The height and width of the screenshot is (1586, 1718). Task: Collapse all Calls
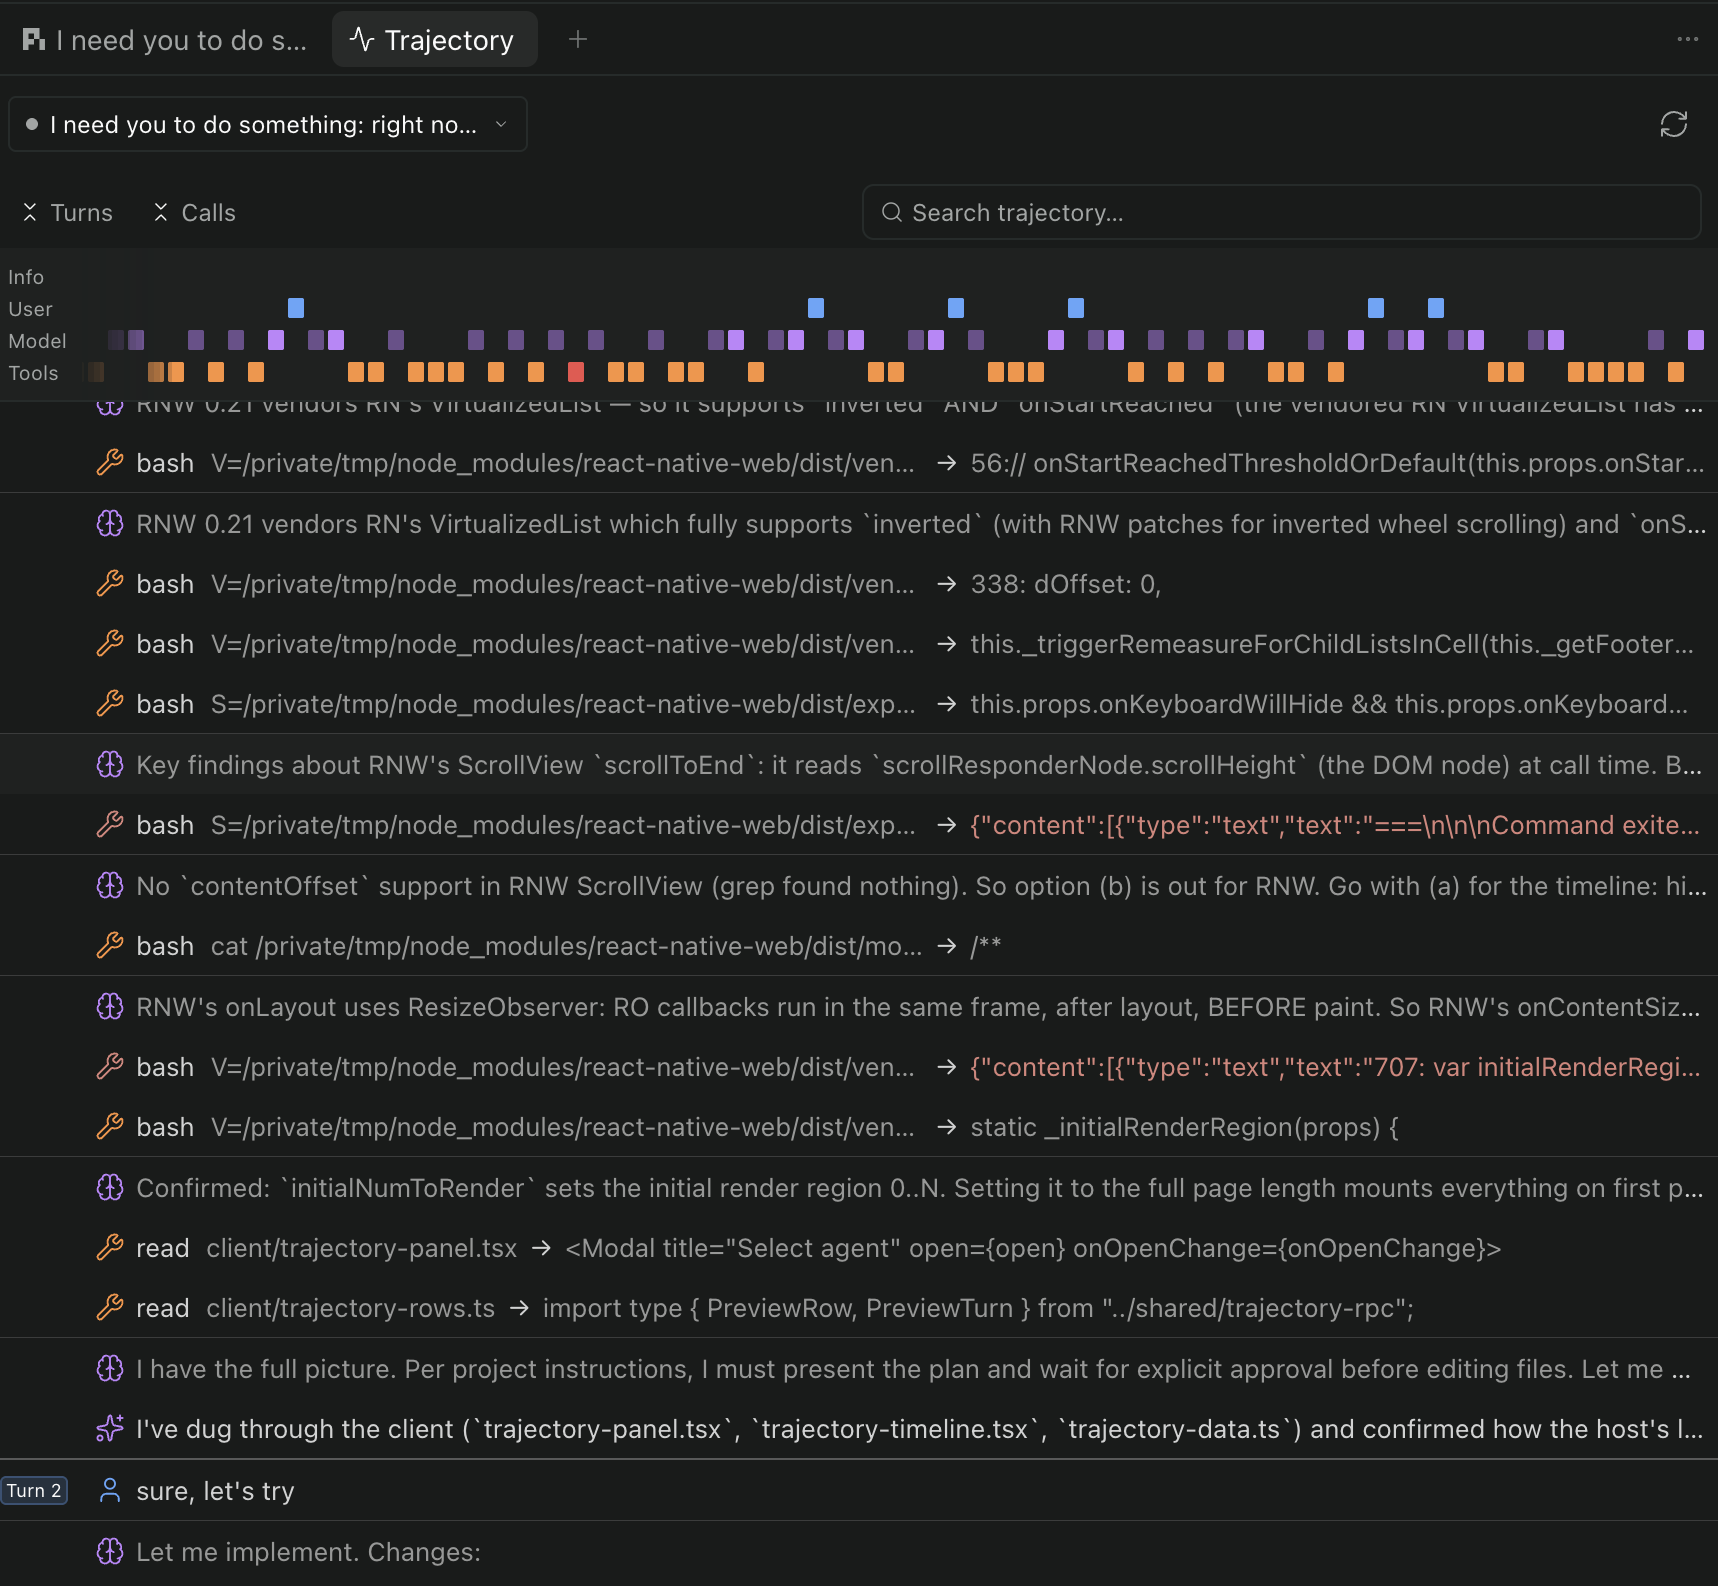click(195, 213)
